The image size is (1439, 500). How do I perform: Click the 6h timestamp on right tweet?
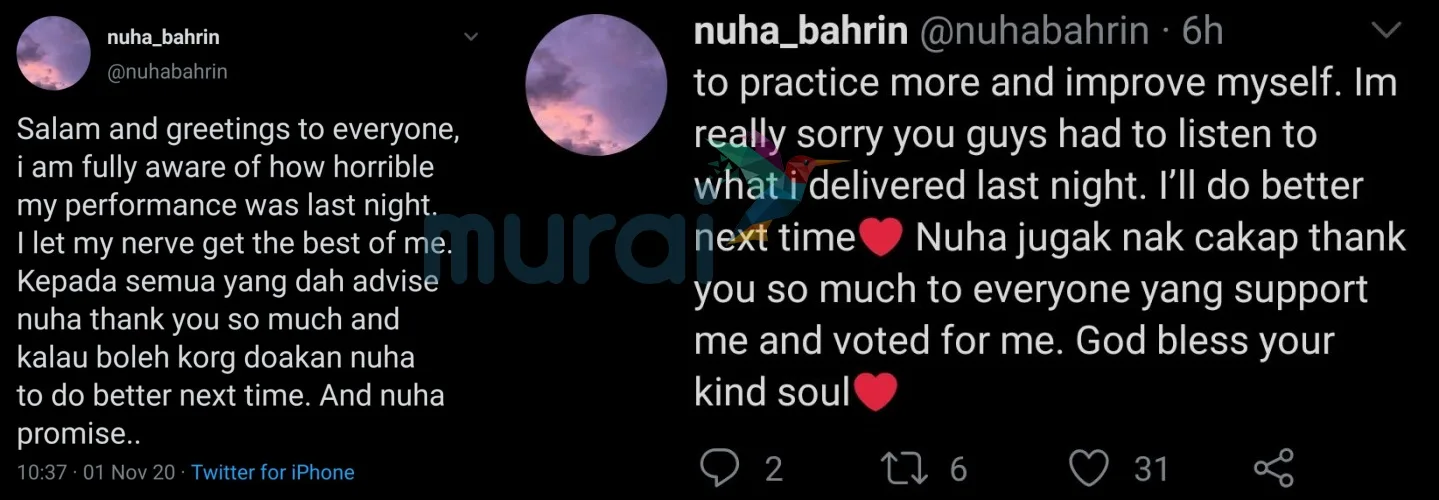click(1202, 31)
